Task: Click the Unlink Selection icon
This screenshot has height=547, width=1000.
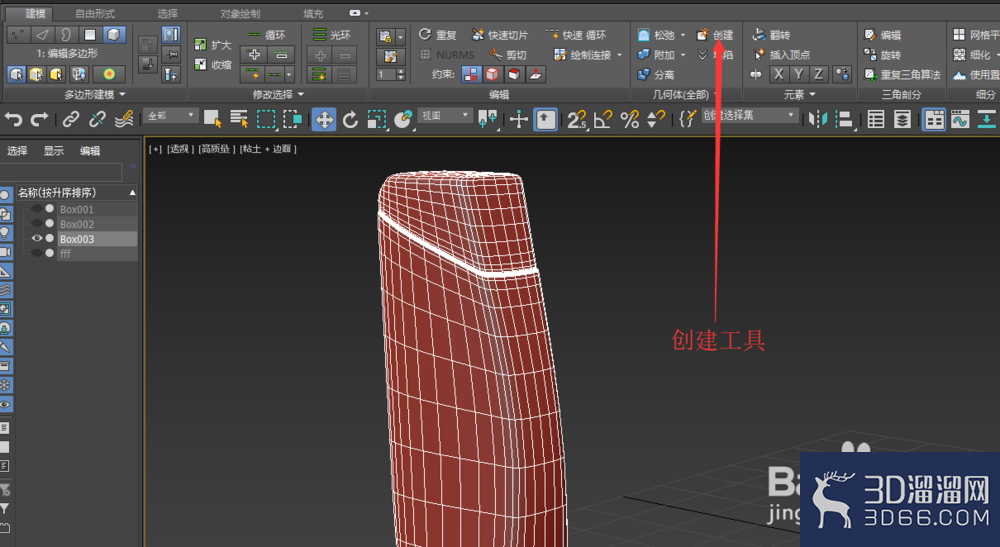Action: (x=97, y=119)
